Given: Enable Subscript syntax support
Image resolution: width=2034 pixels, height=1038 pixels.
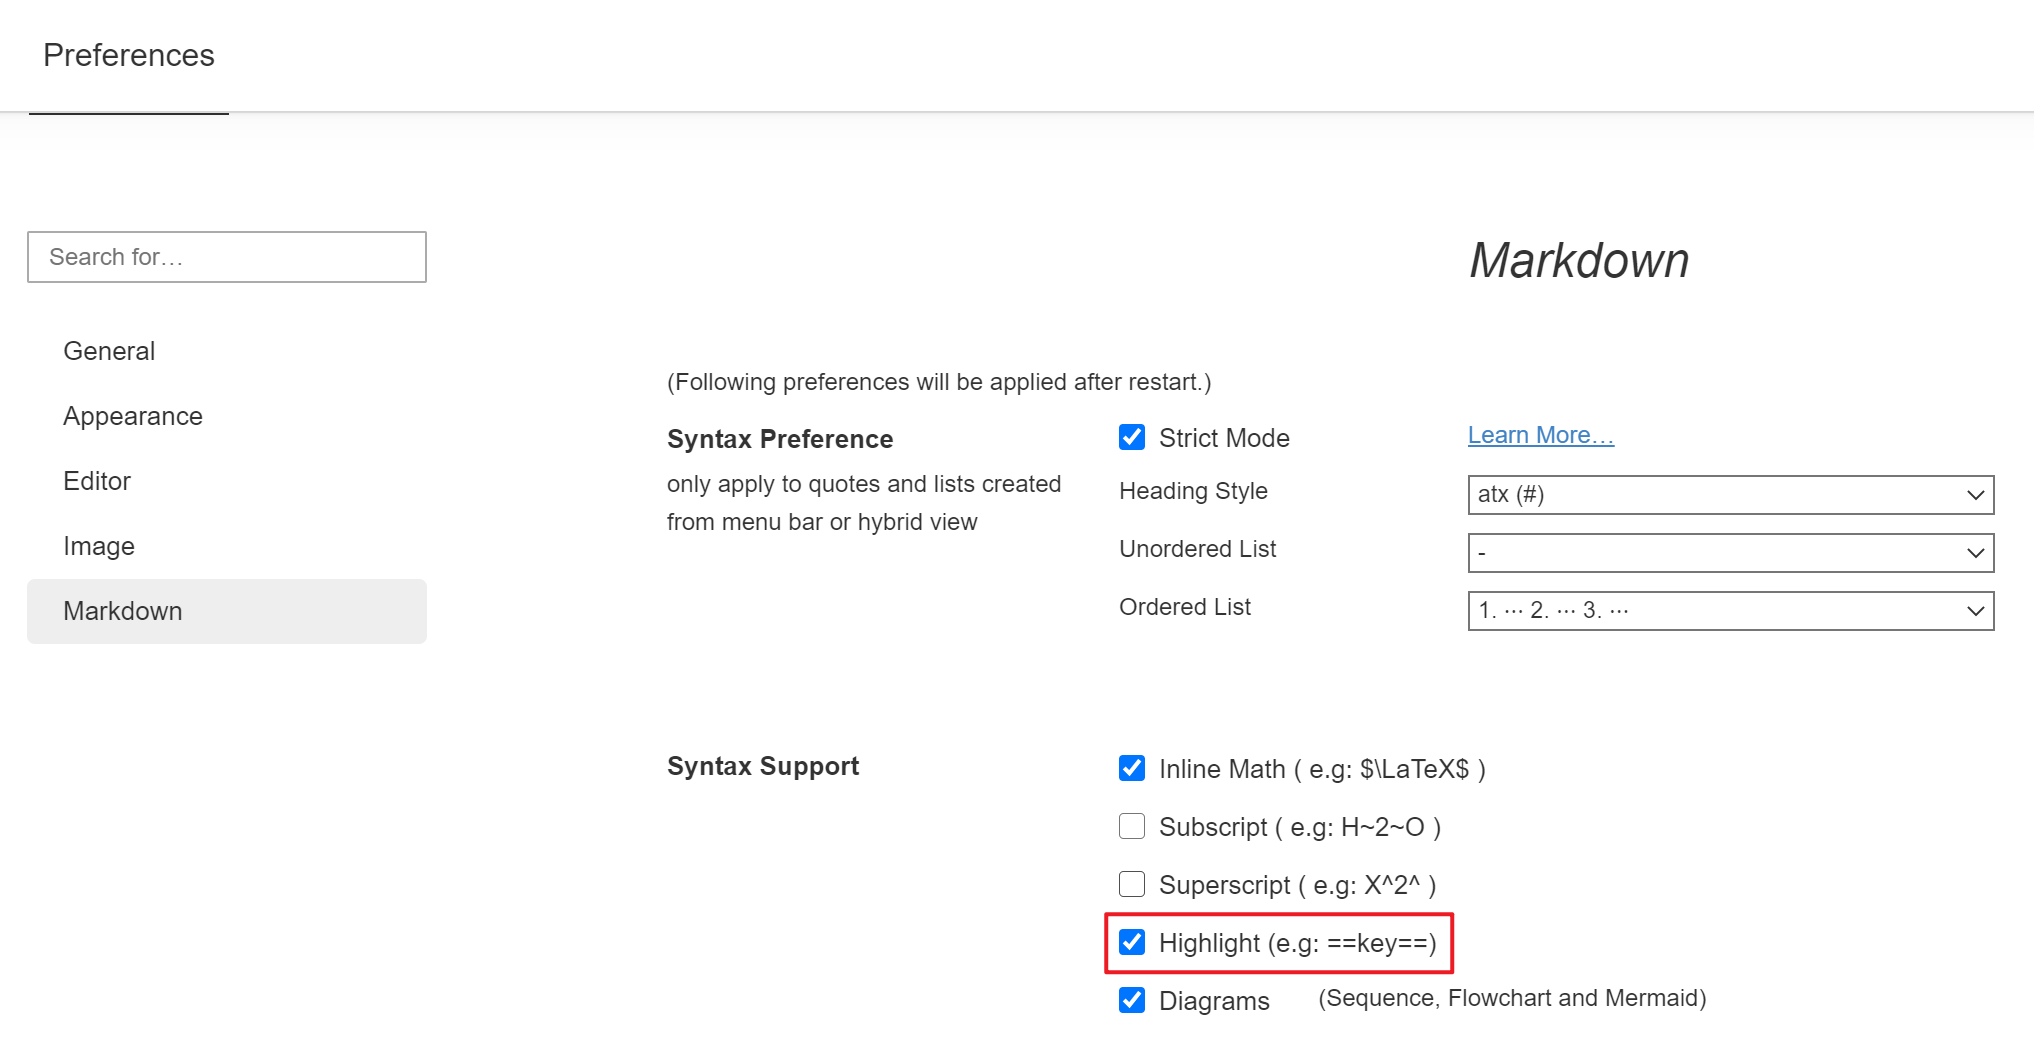Looking at the screenshot, I should (x=1132, y=826).
